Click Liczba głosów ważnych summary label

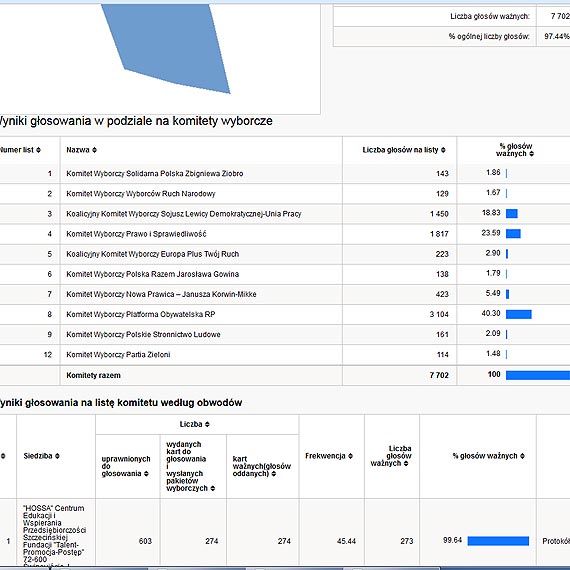pyautogui.click(x=490, y=16)
